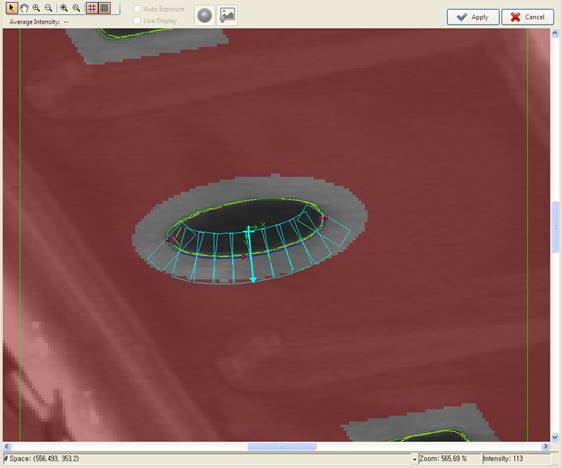Enable the Live Display checkbox

(x=137, y=20)
